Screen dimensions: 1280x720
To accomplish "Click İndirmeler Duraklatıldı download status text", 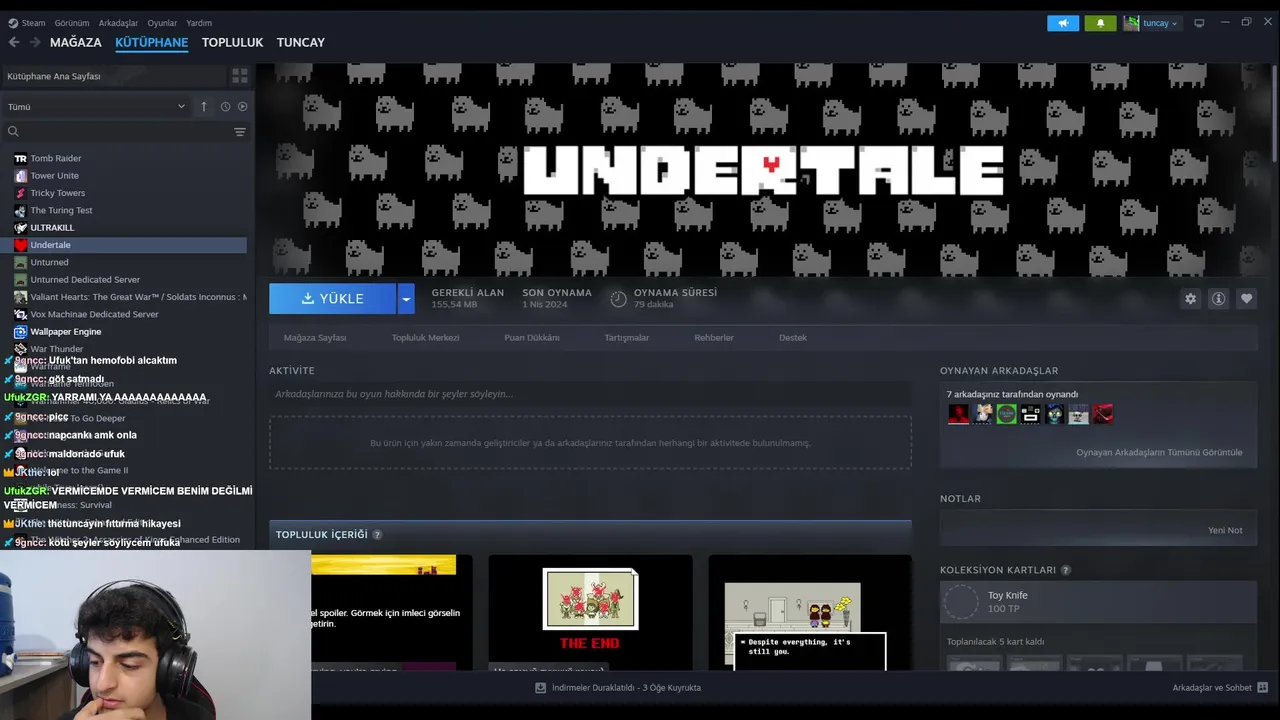I will (626, 688).
